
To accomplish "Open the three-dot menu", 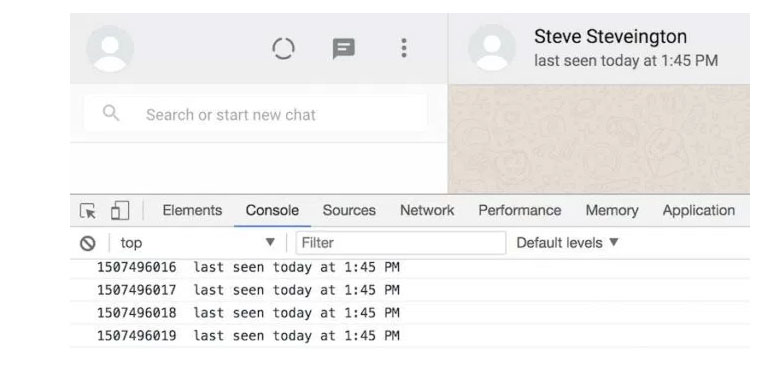I will point(404,48).
